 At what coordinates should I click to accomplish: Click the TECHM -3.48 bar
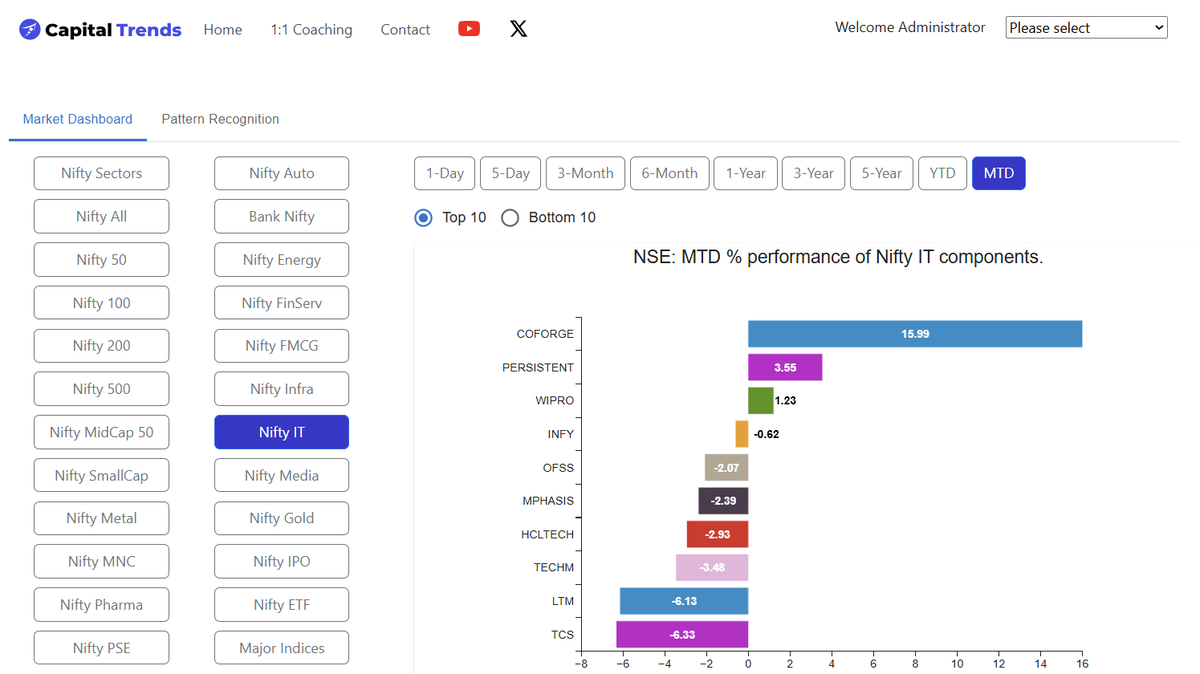[712, 568]
